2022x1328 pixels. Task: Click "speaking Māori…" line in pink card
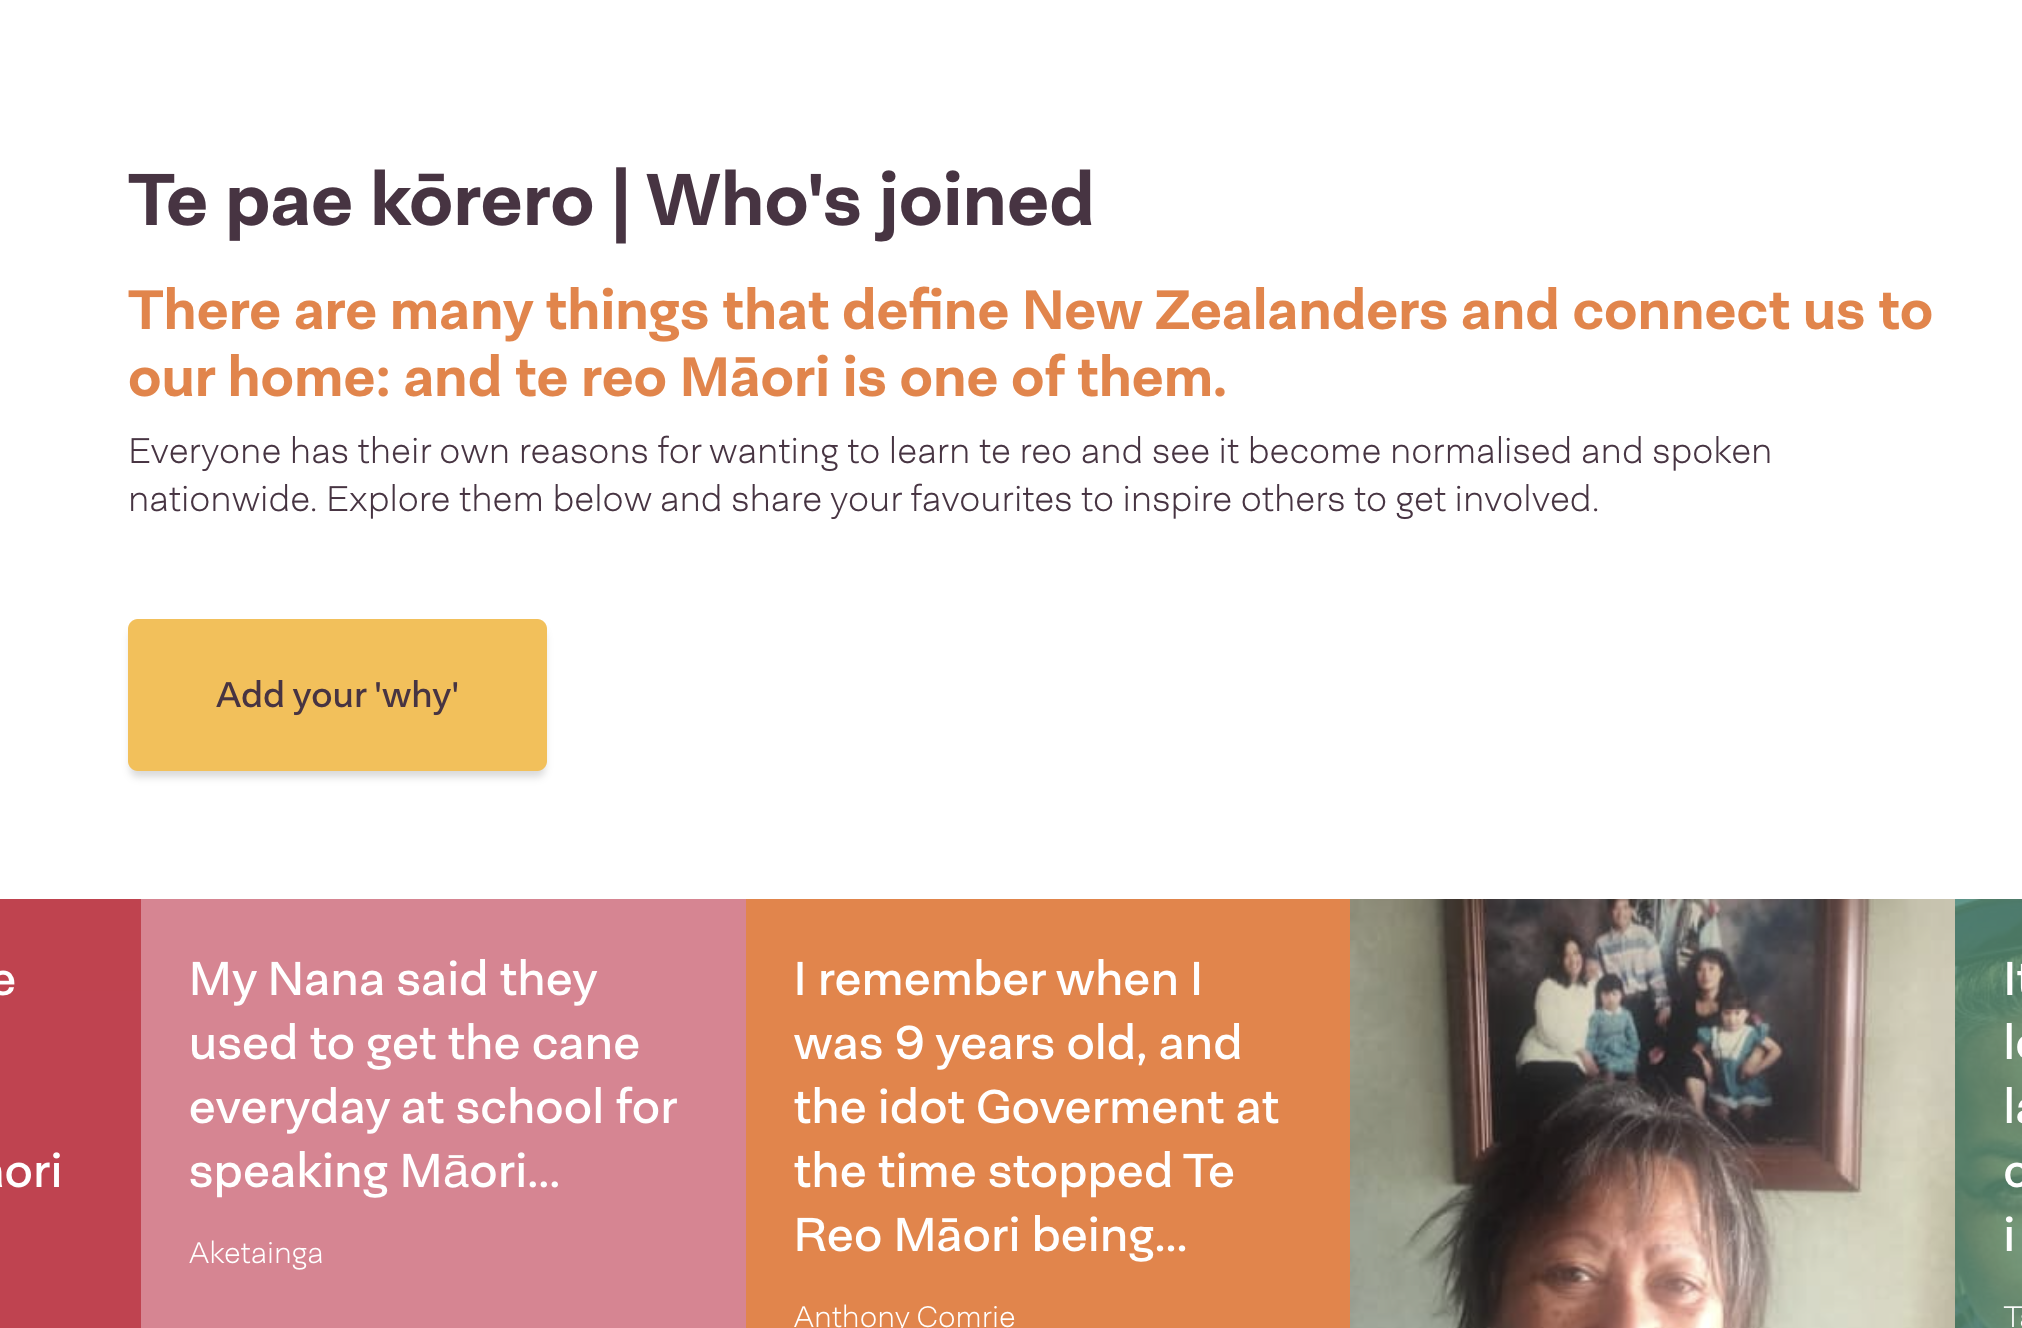374,1171
